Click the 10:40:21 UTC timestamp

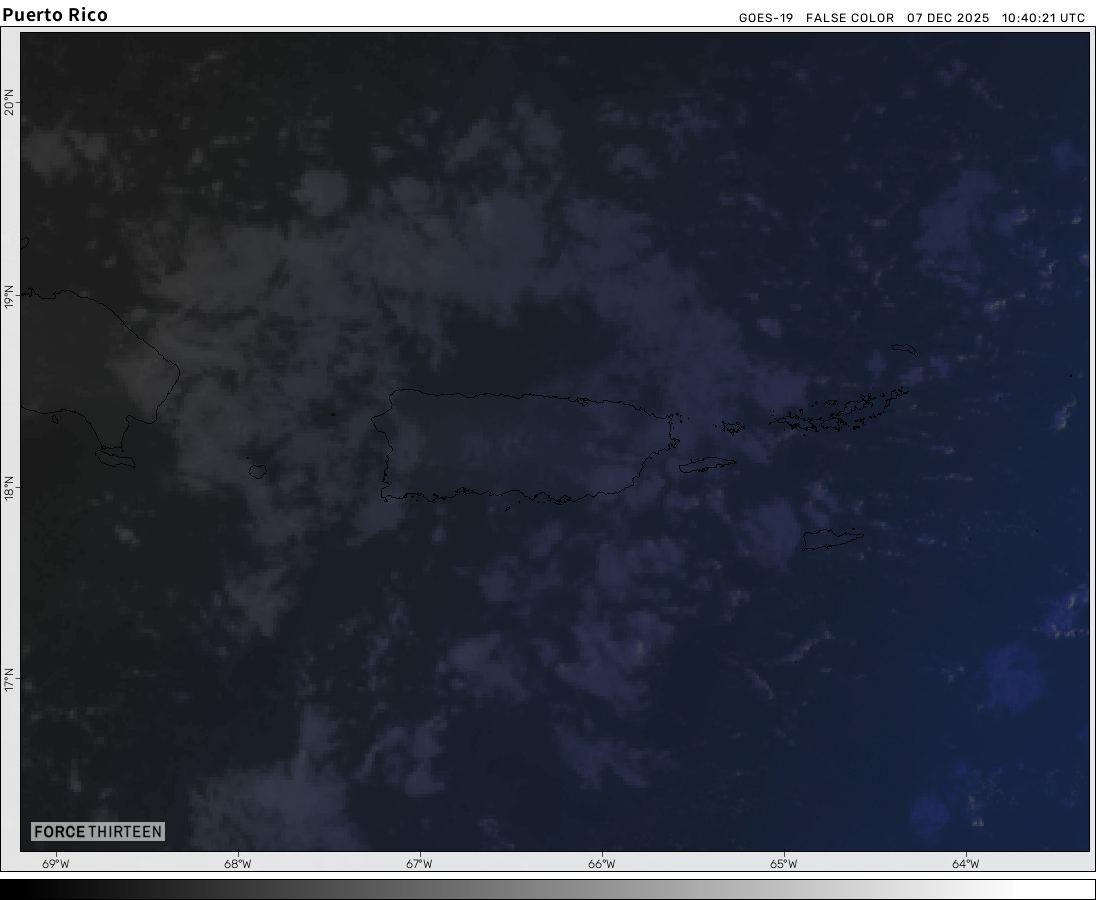click(x=1043, y=18)
